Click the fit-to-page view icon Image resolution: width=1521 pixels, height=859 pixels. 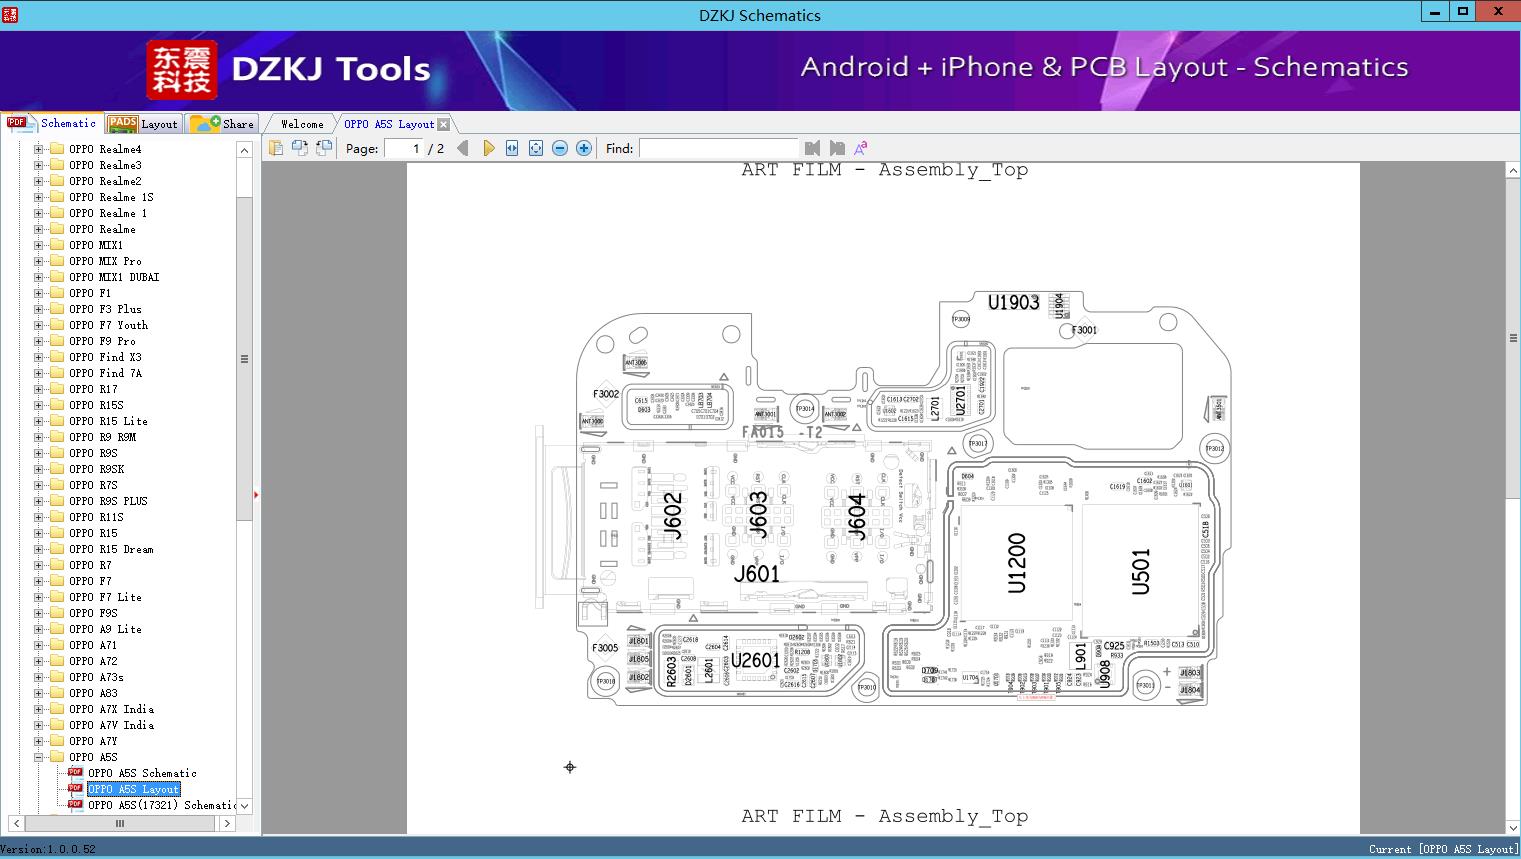point(535,147)
